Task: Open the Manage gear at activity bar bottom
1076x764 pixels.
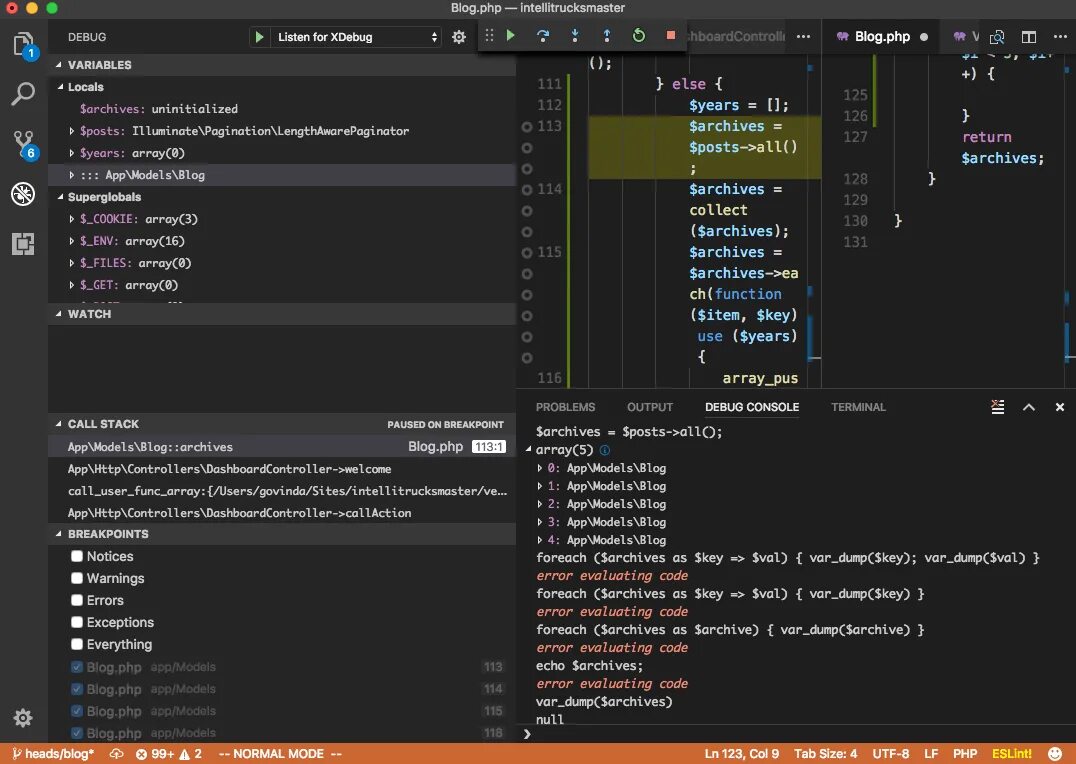Action: [23, 718]
